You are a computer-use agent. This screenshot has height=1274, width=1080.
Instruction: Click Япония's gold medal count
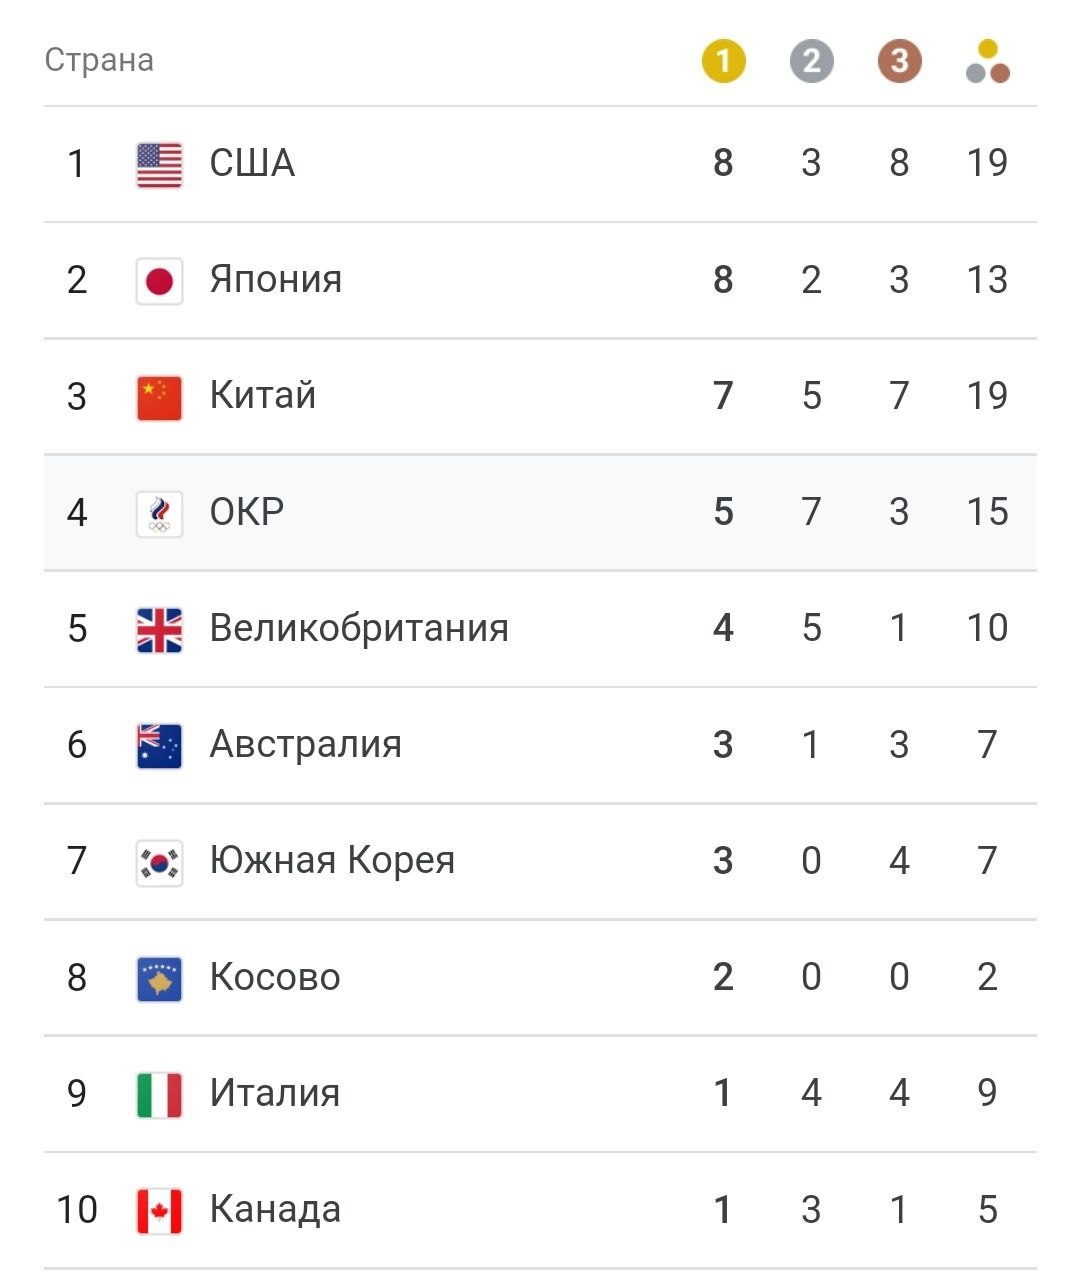(x=723, y=280)
